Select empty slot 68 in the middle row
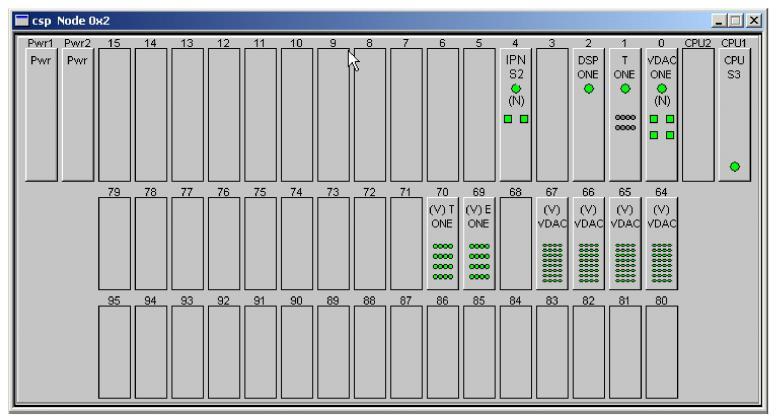Screen dimensions: 776x419 click(516, 243)
